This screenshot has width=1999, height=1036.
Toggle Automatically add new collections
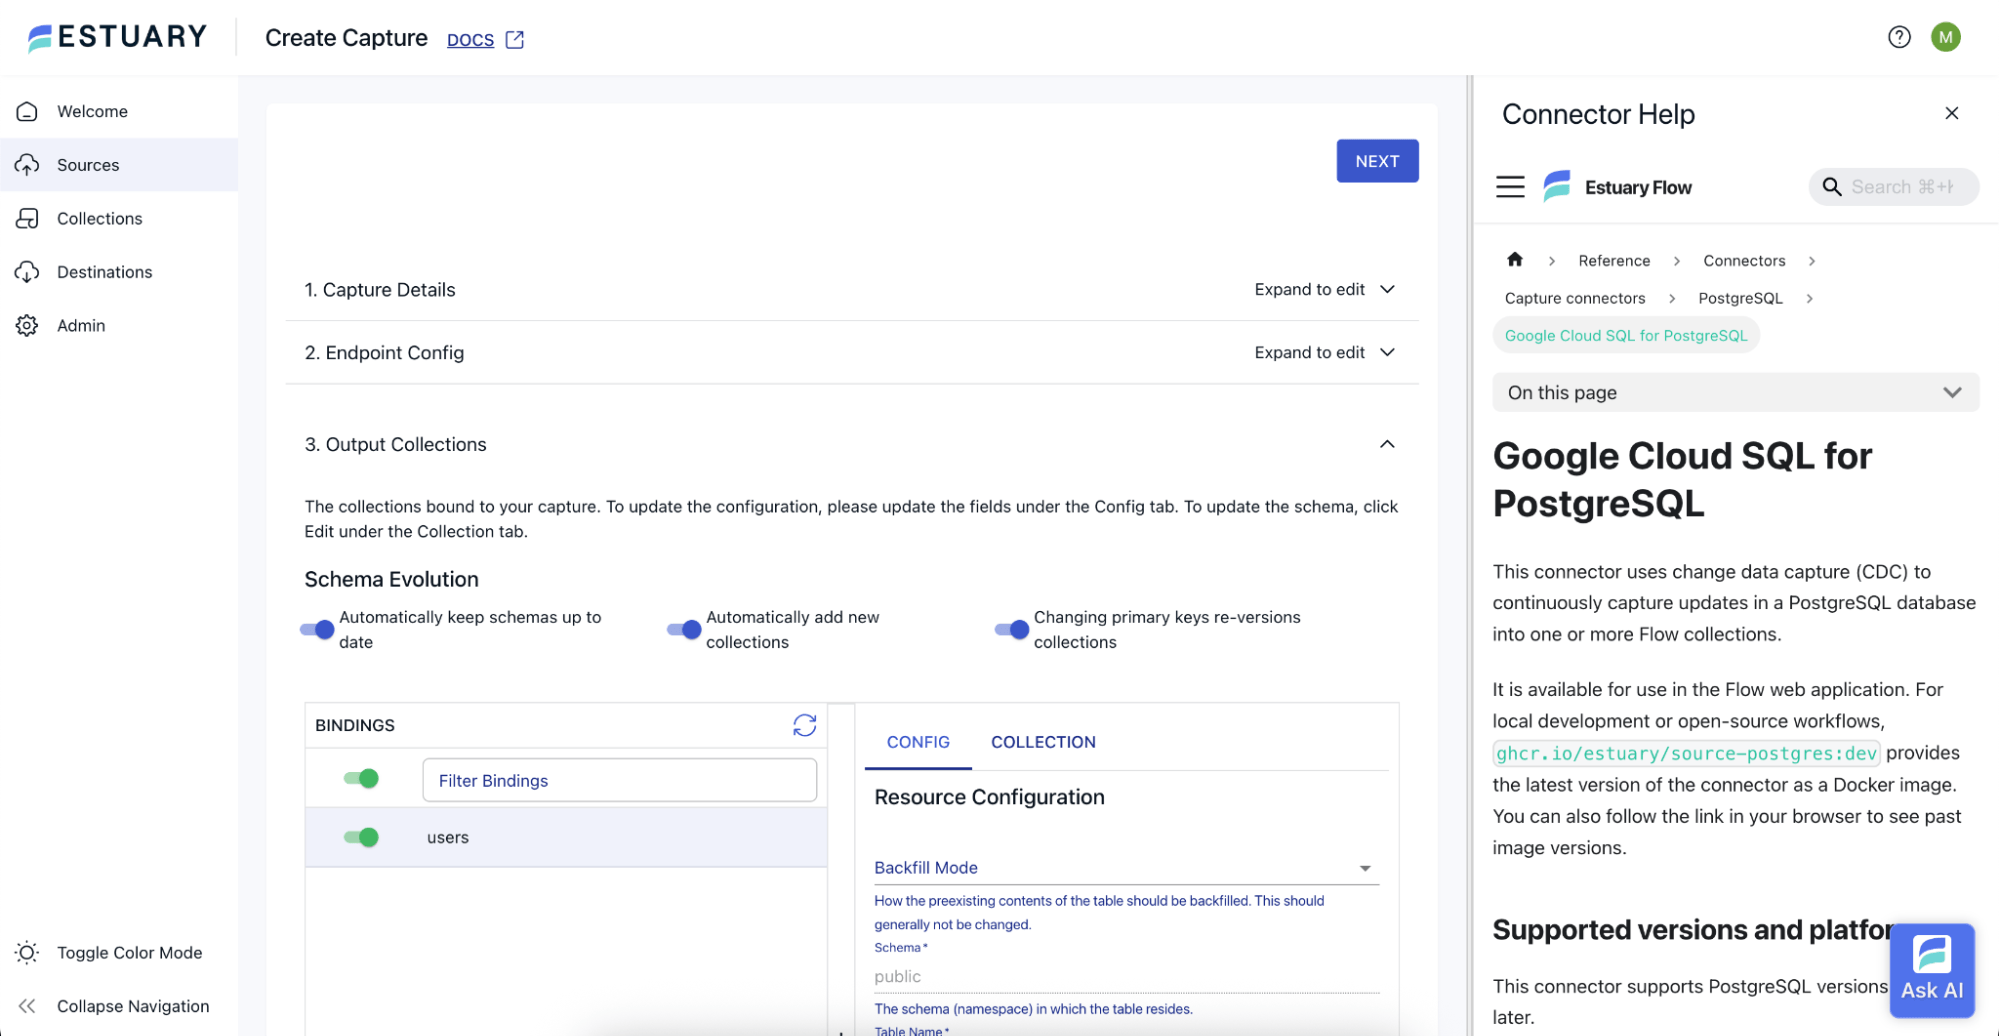coord(684,629)
